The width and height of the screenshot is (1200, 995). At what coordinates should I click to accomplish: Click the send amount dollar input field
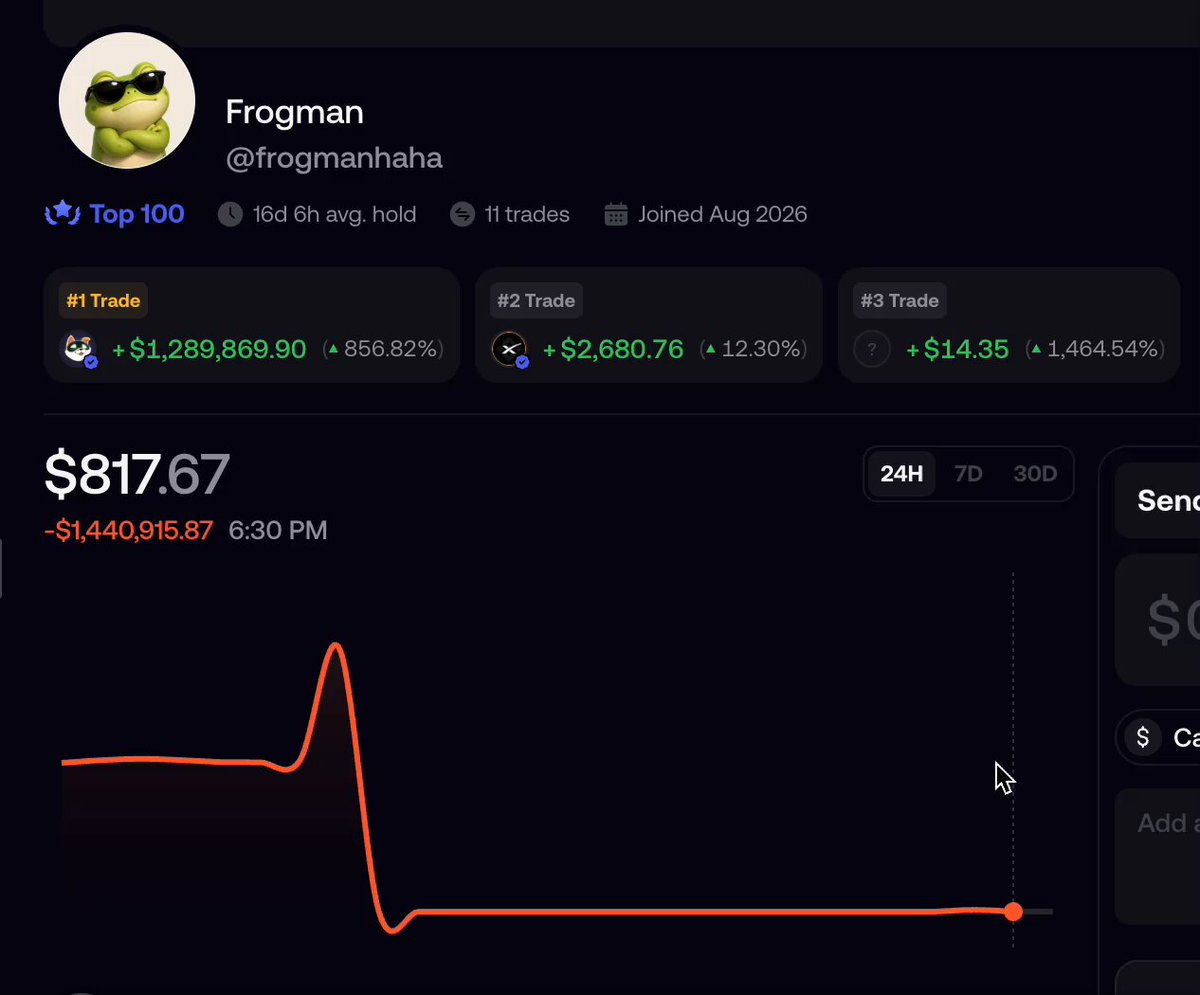coord(1158,619)
